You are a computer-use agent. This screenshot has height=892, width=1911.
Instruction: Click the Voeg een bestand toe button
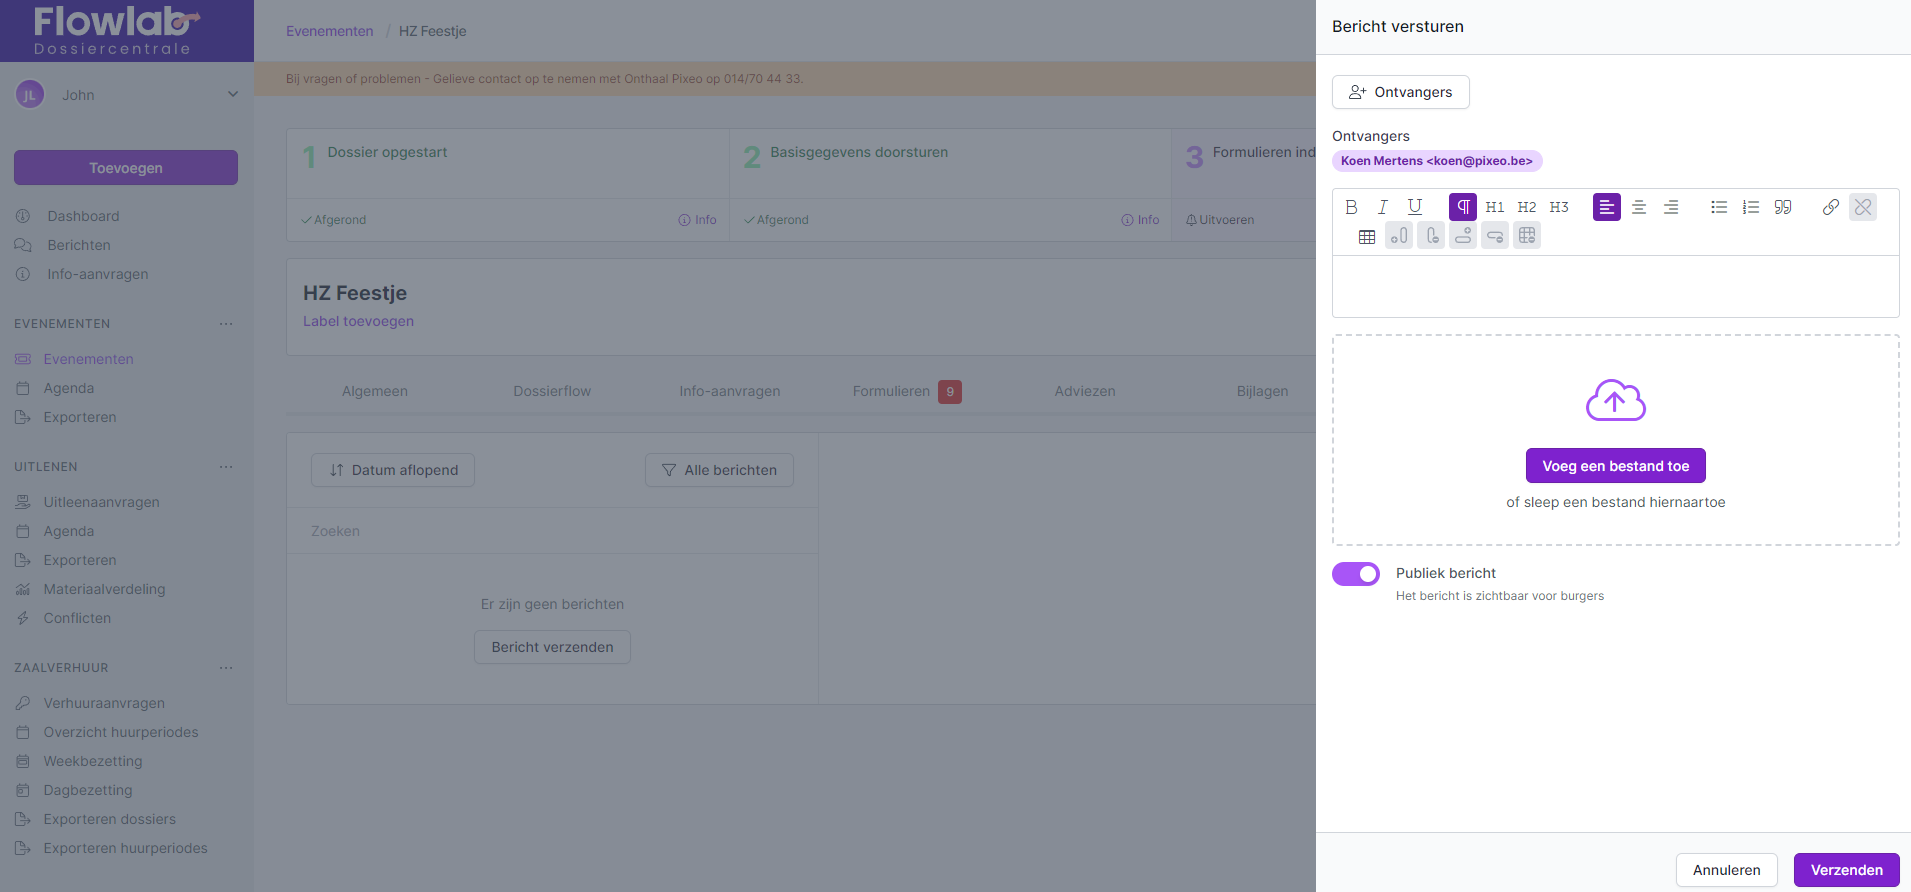[x=1615, y=466]
